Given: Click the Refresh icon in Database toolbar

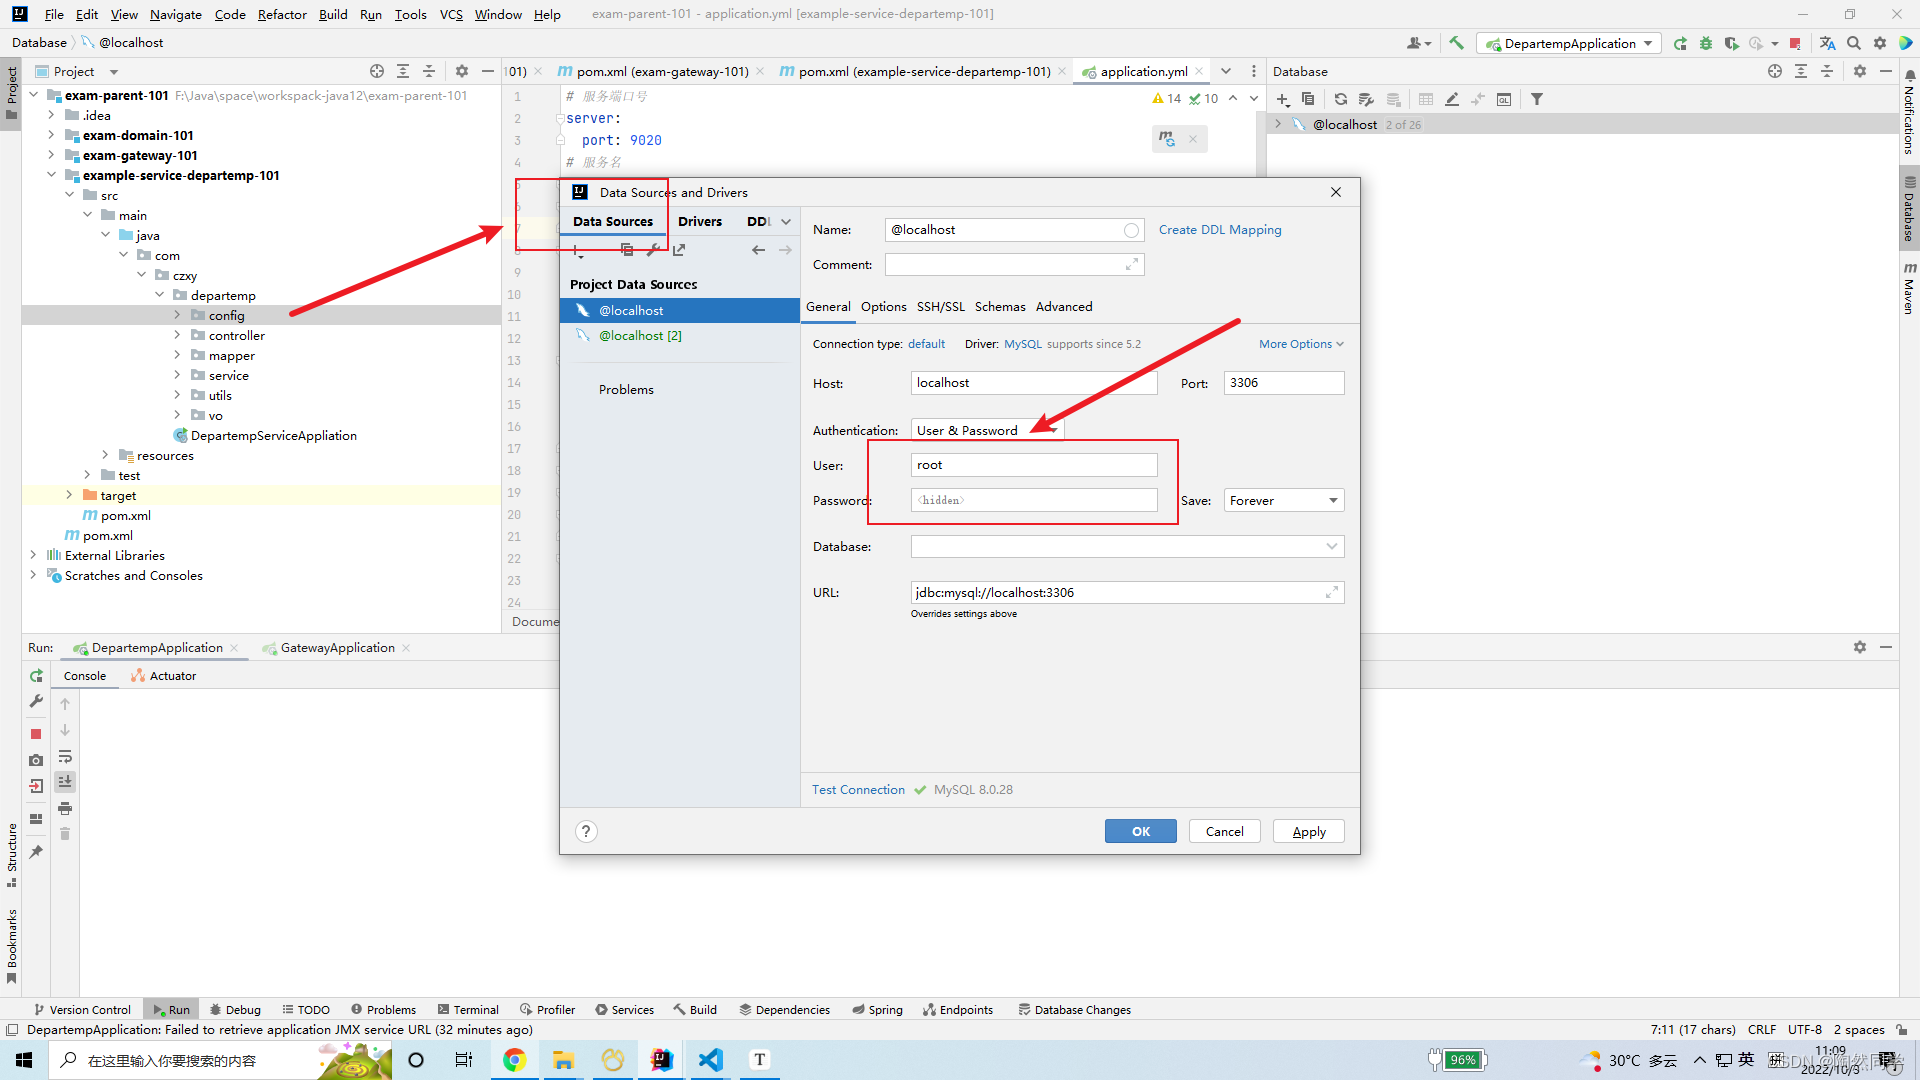Looking at the screenshot, I should pos(1340,99).
